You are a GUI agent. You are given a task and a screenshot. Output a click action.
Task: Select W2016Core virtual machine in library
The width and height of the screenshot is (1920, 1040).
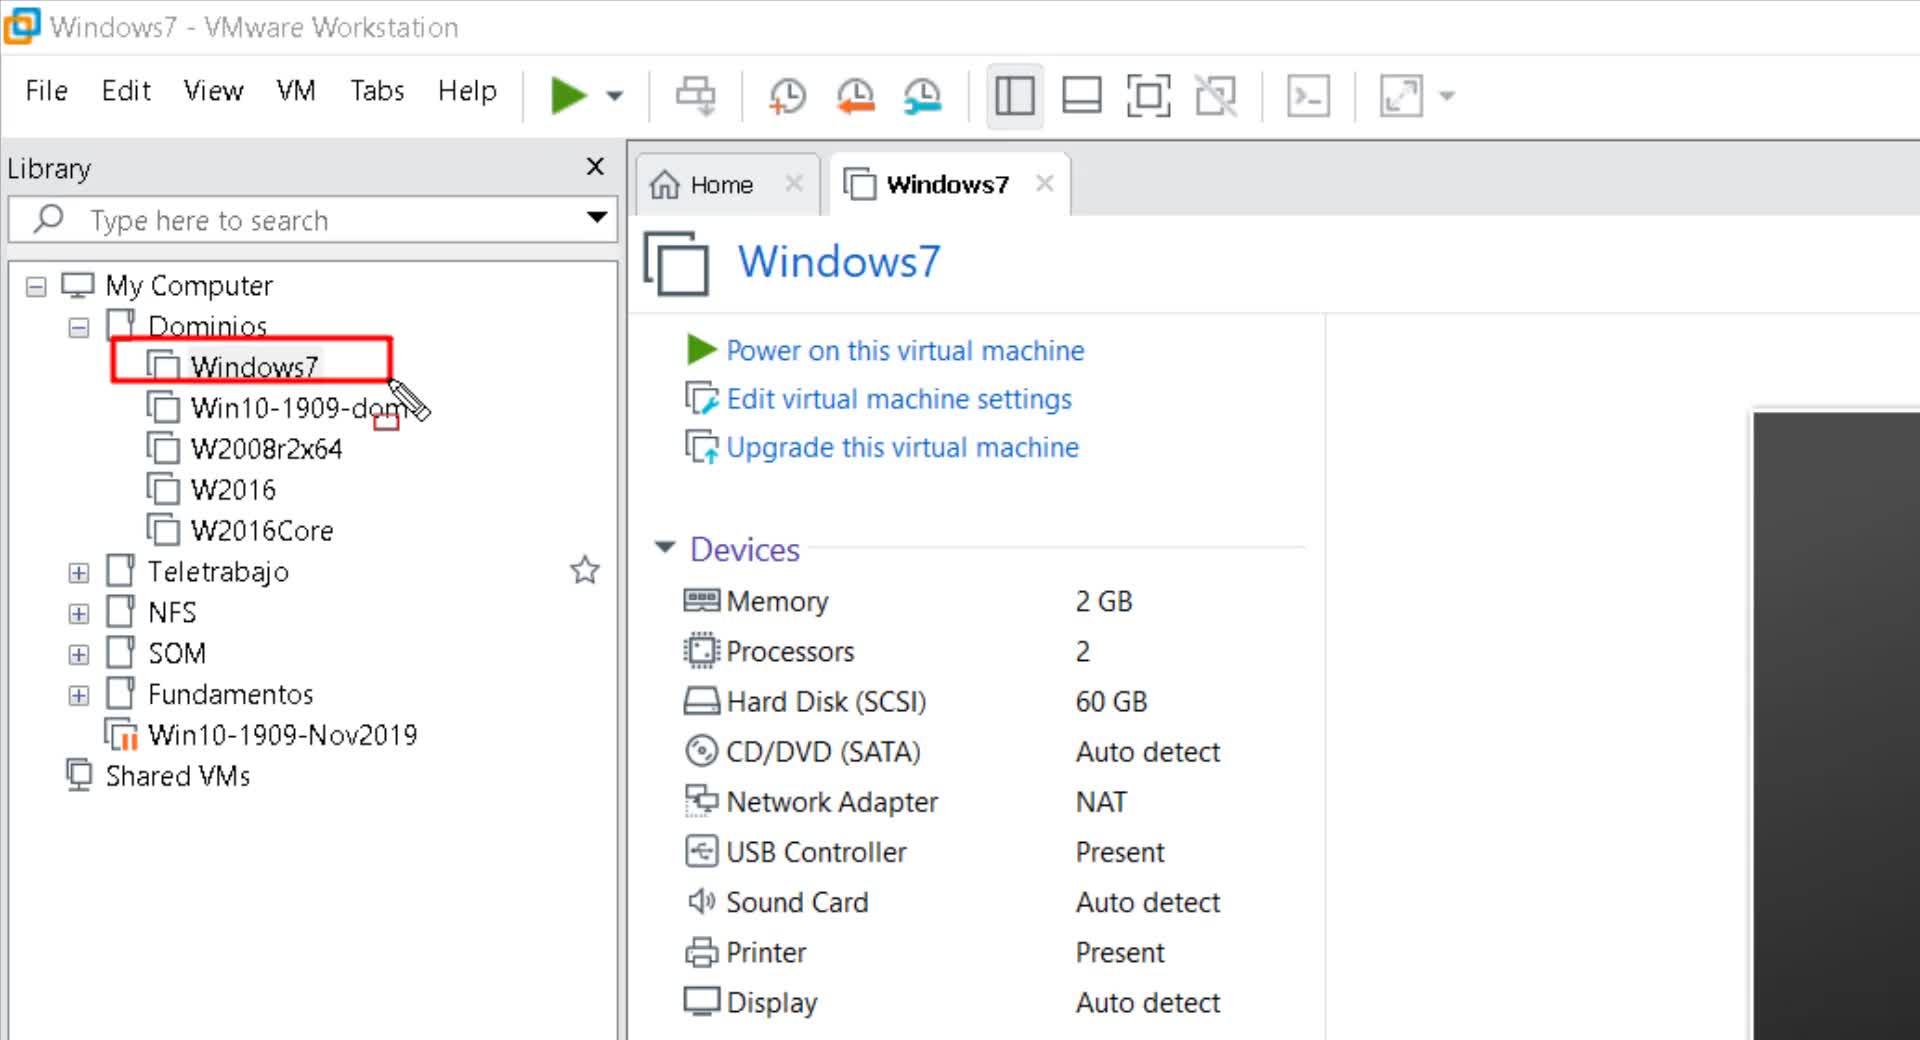pos(261,531)
